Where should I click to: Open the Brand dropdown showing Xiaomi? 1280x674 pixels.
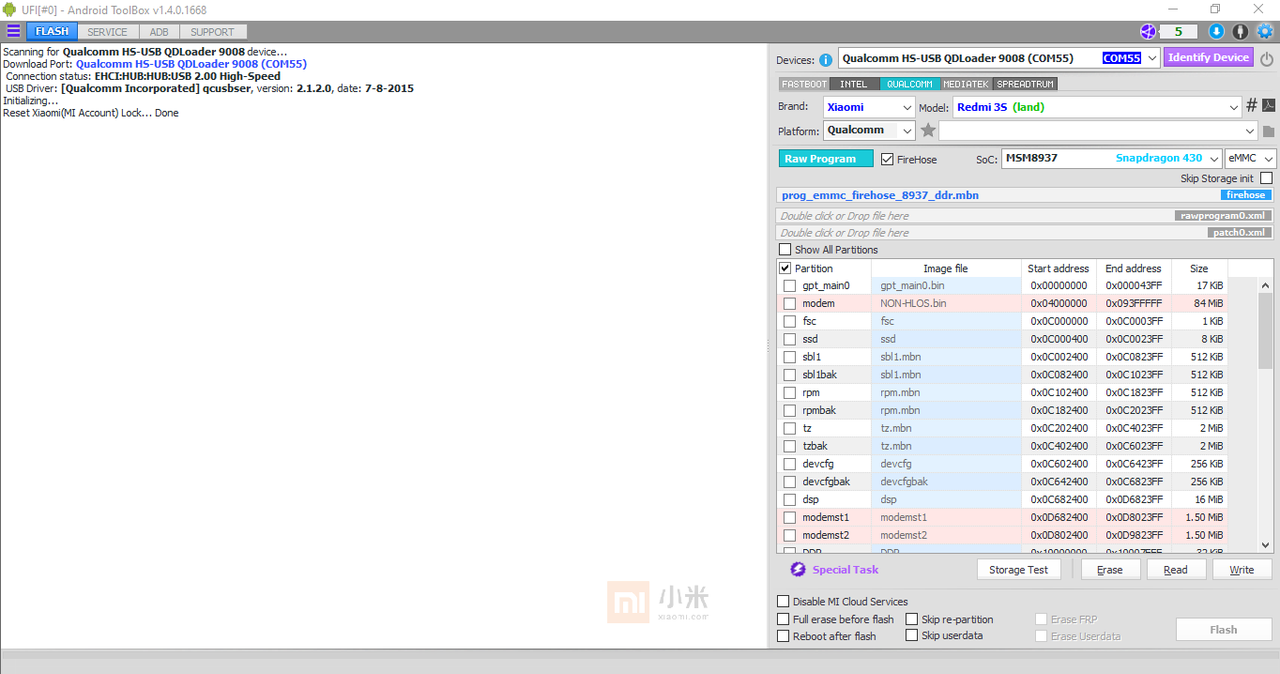click(x=869, y=107)
